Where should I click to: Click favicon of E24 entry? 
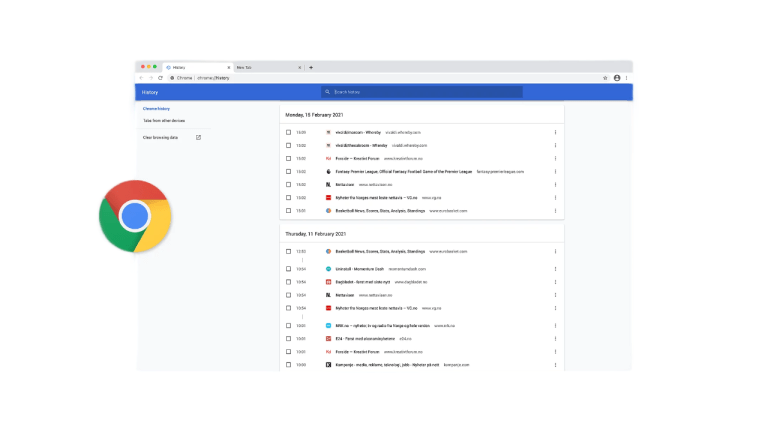(x=328, y=339)
